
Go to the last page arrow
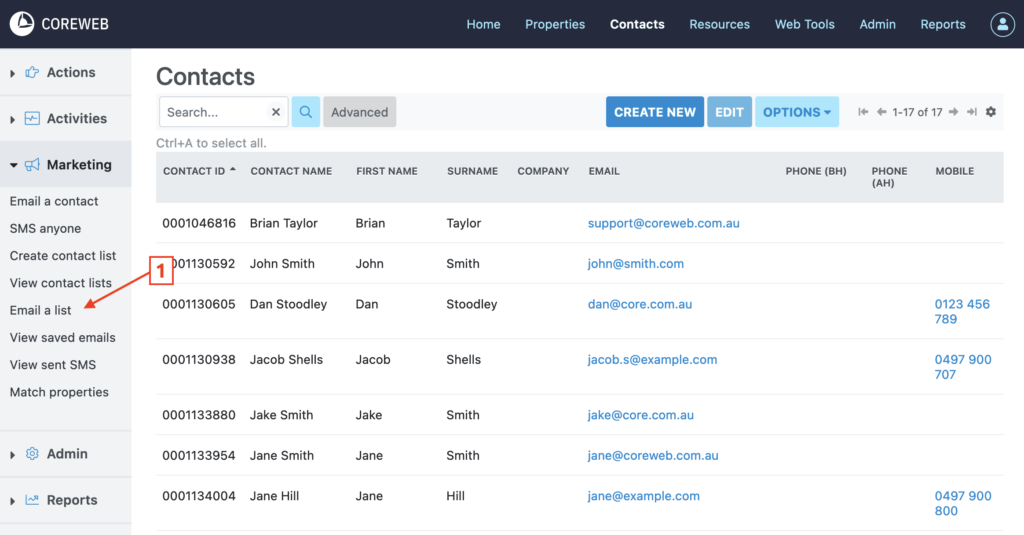[971, 112]
